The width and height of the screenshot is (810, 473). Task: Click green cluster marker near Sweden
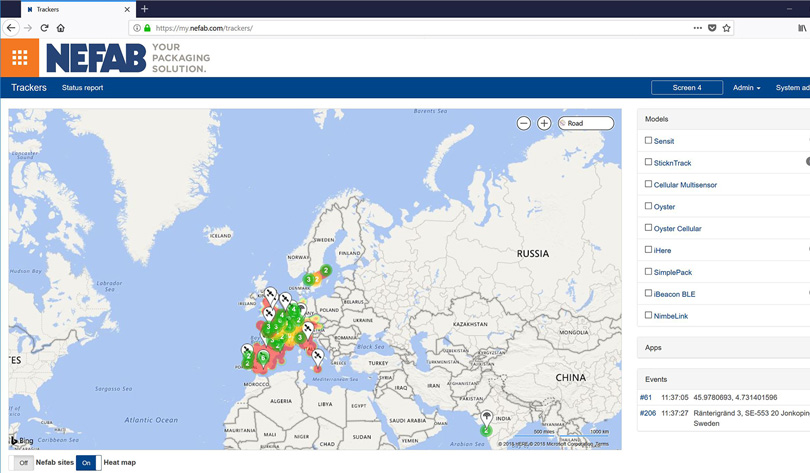326,270
